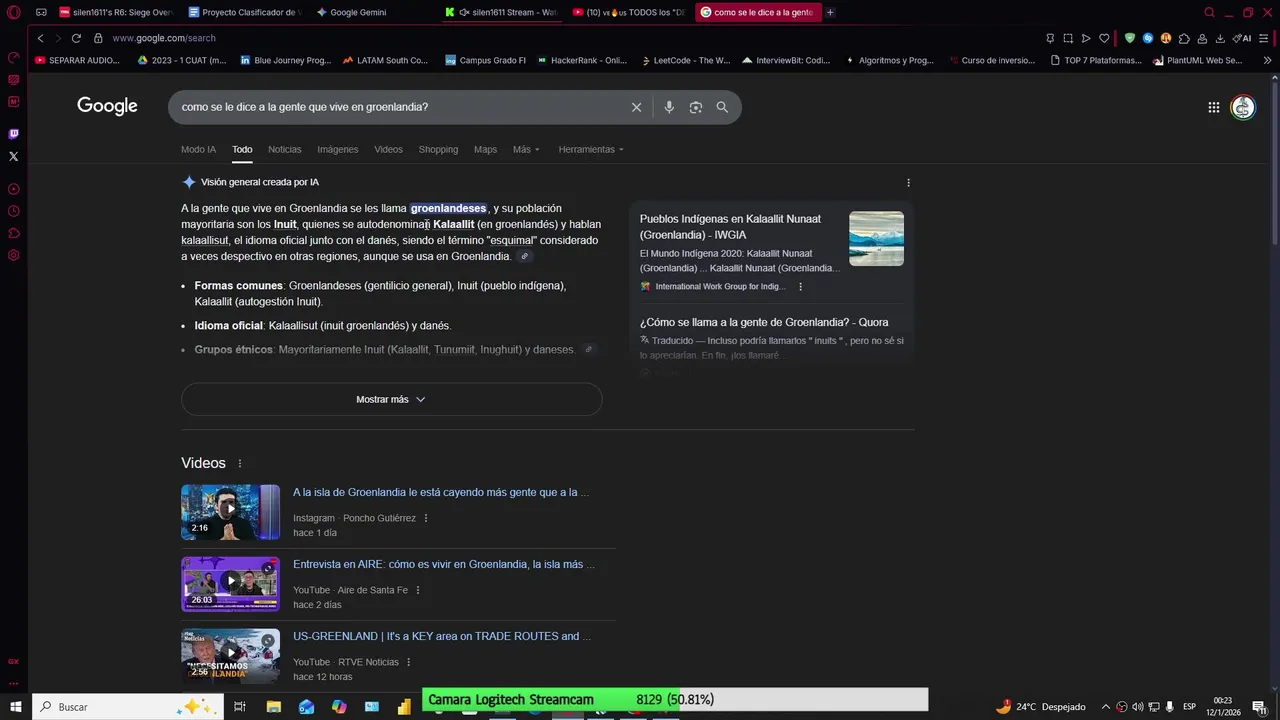Click the browser address bar URL
Screen dimensions: 1280x720
164,38
